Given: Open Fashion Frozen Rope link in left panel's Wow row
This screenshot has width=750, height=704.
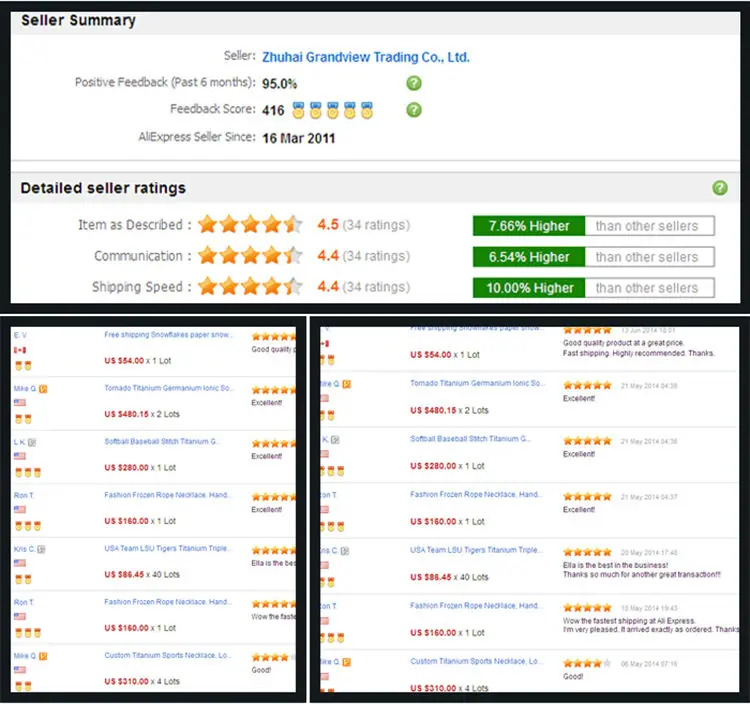Looking at the screenshot, I should pyautogui.click(x=167, y=602).
